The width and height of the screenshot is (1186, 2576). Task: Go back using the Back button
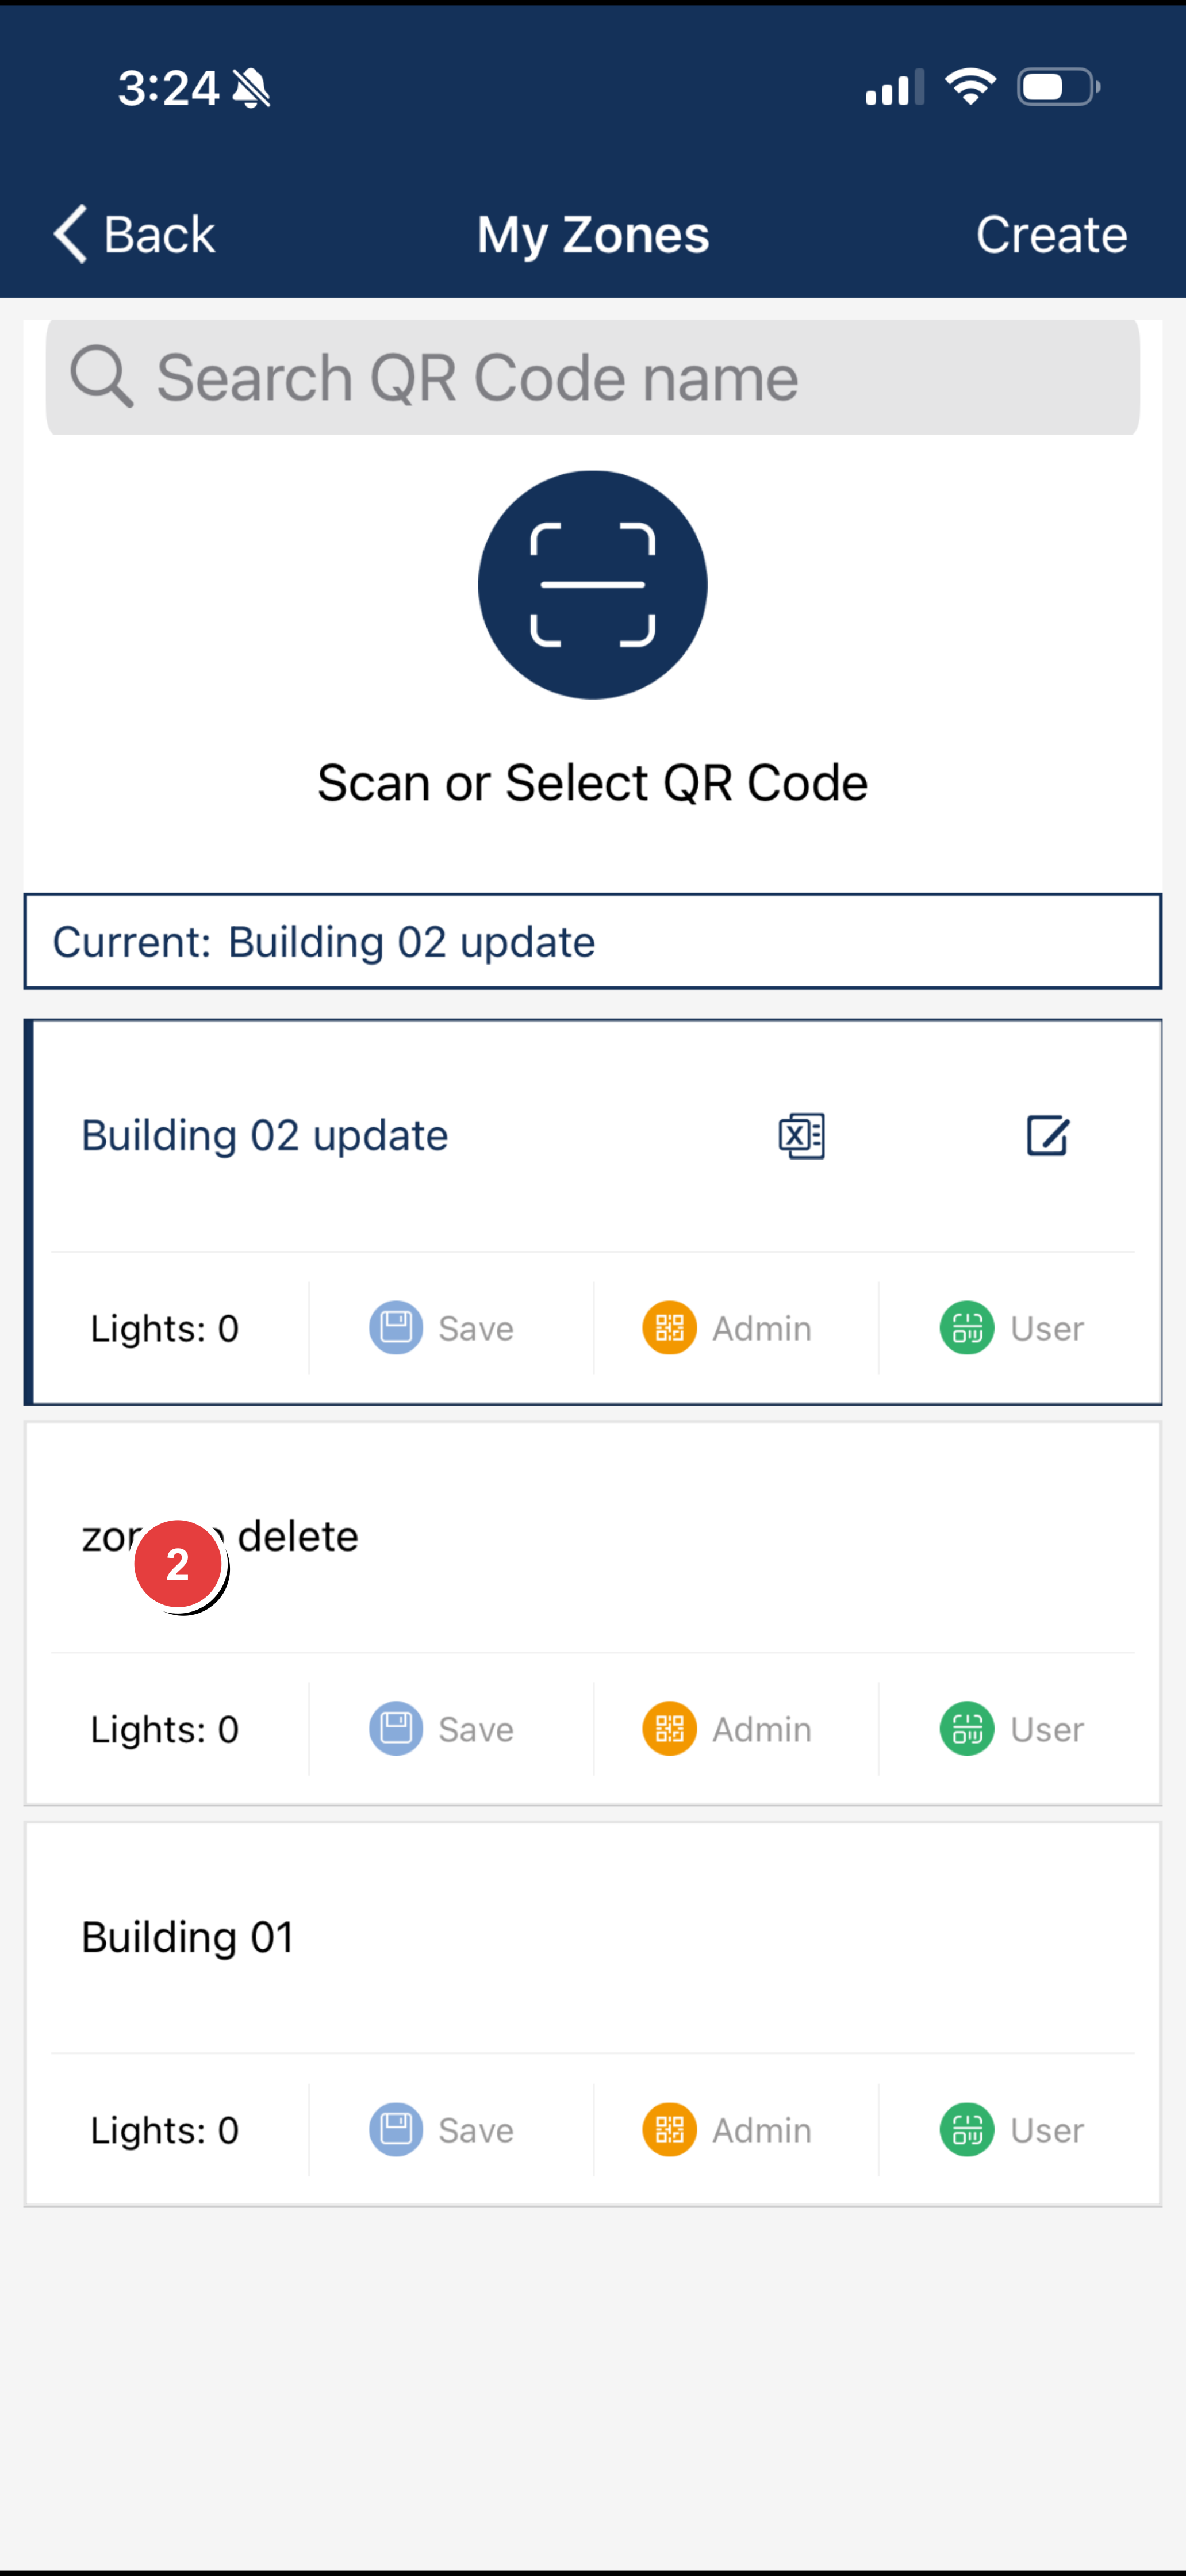tap(134, 235)
